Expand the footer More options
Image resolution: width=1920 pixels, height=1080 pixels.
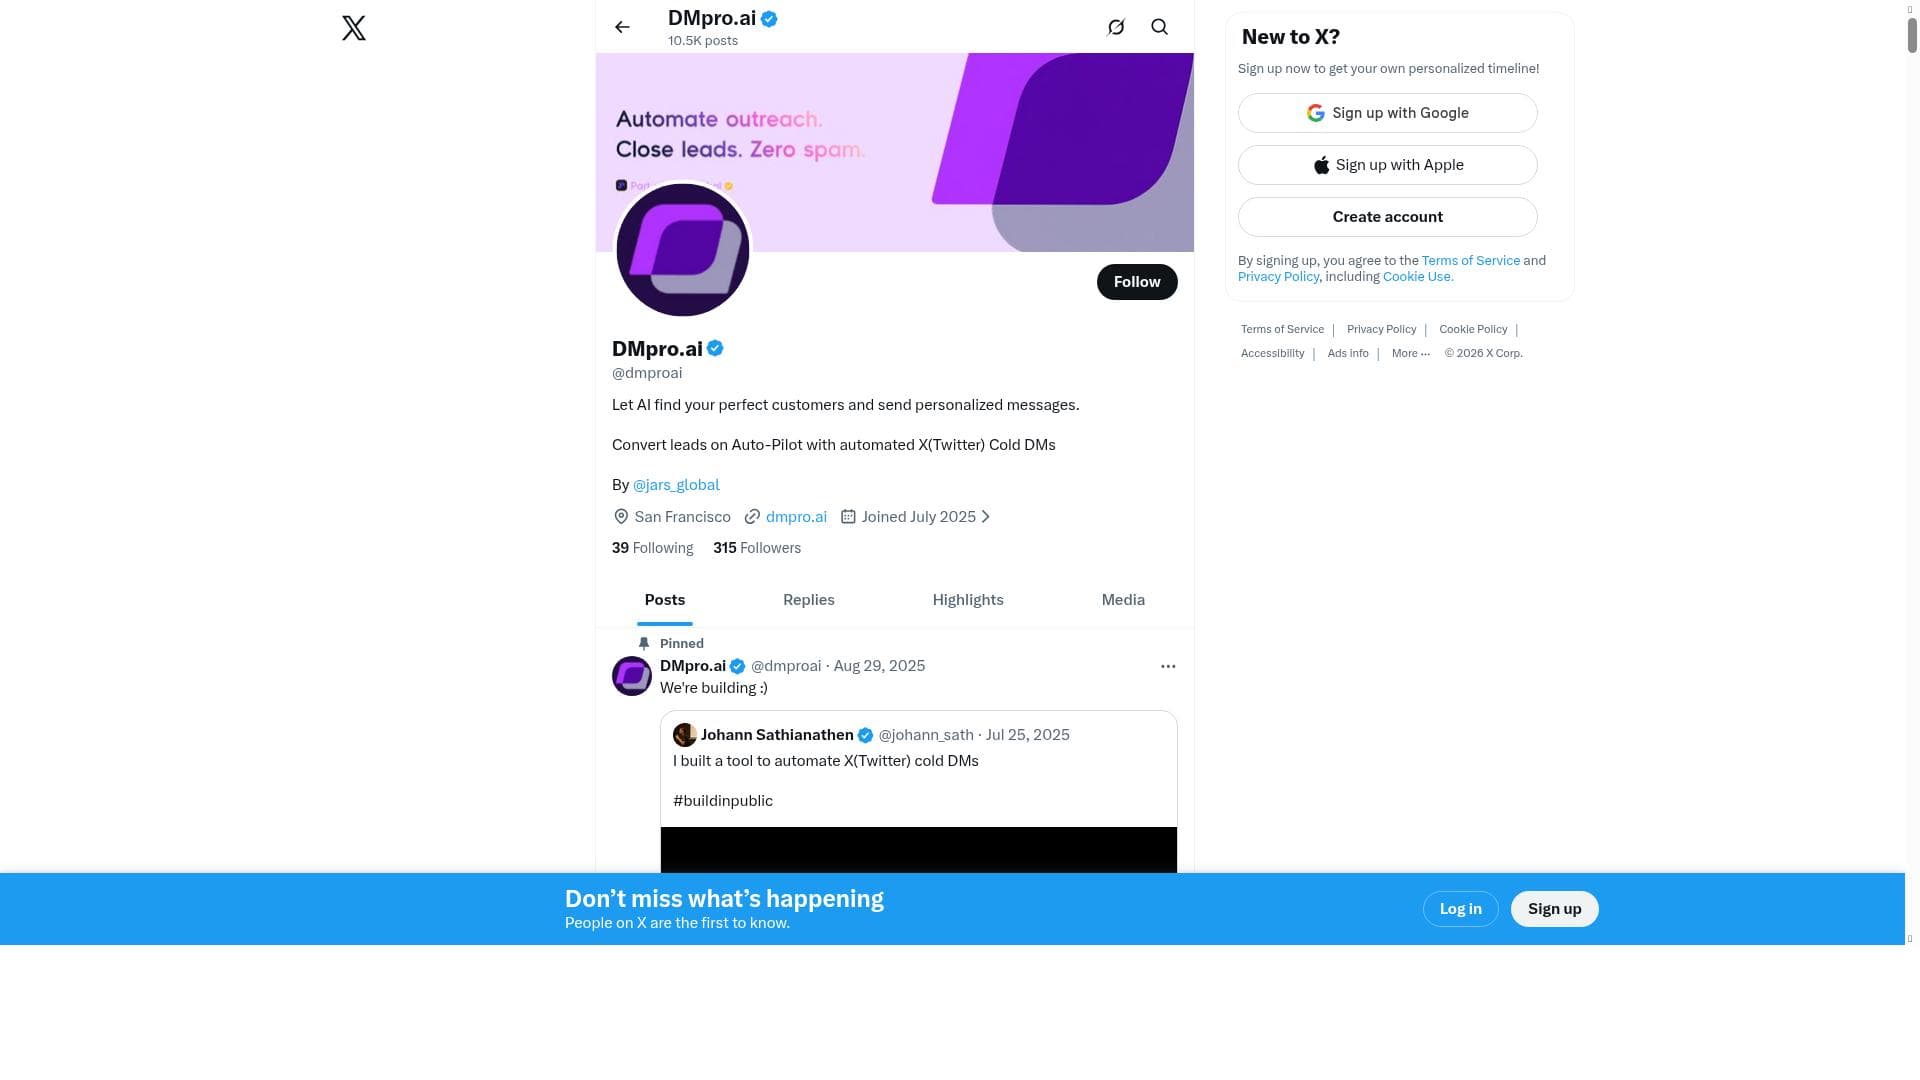pyautogui.click(x=1410, y=354)
